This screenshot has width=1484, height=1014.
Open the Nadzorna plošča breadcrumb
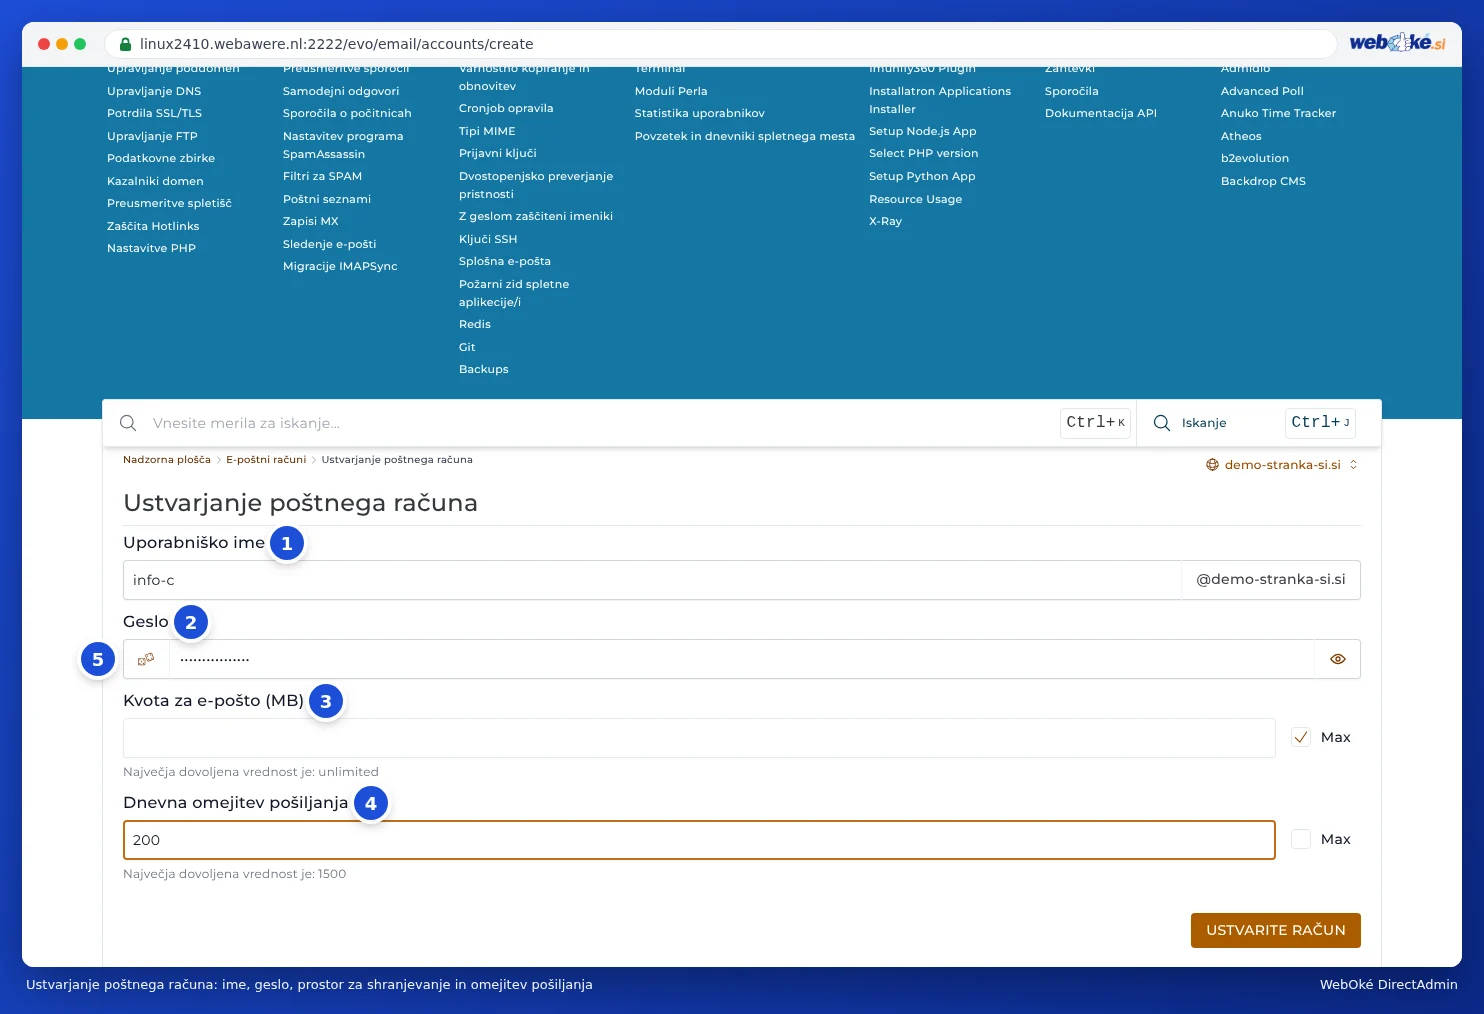[x=167, y=460]
